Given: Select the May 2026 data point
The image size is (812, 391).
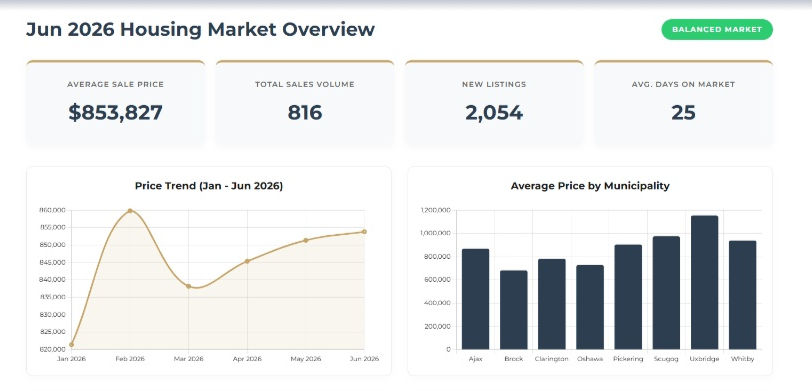Looking at the screenshot, I should tap(306, 240).
